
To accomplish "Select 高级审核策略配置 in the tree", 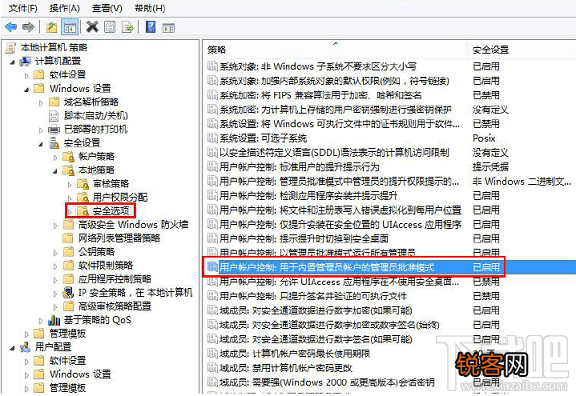I will [x=115, y=306].
